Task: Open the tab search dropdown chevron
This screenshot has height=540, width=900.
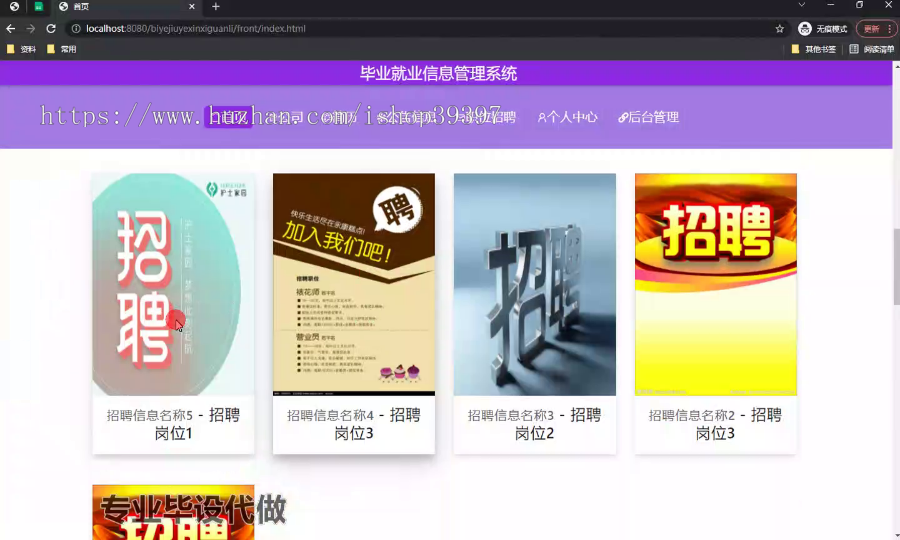Action: coord(802,5)
